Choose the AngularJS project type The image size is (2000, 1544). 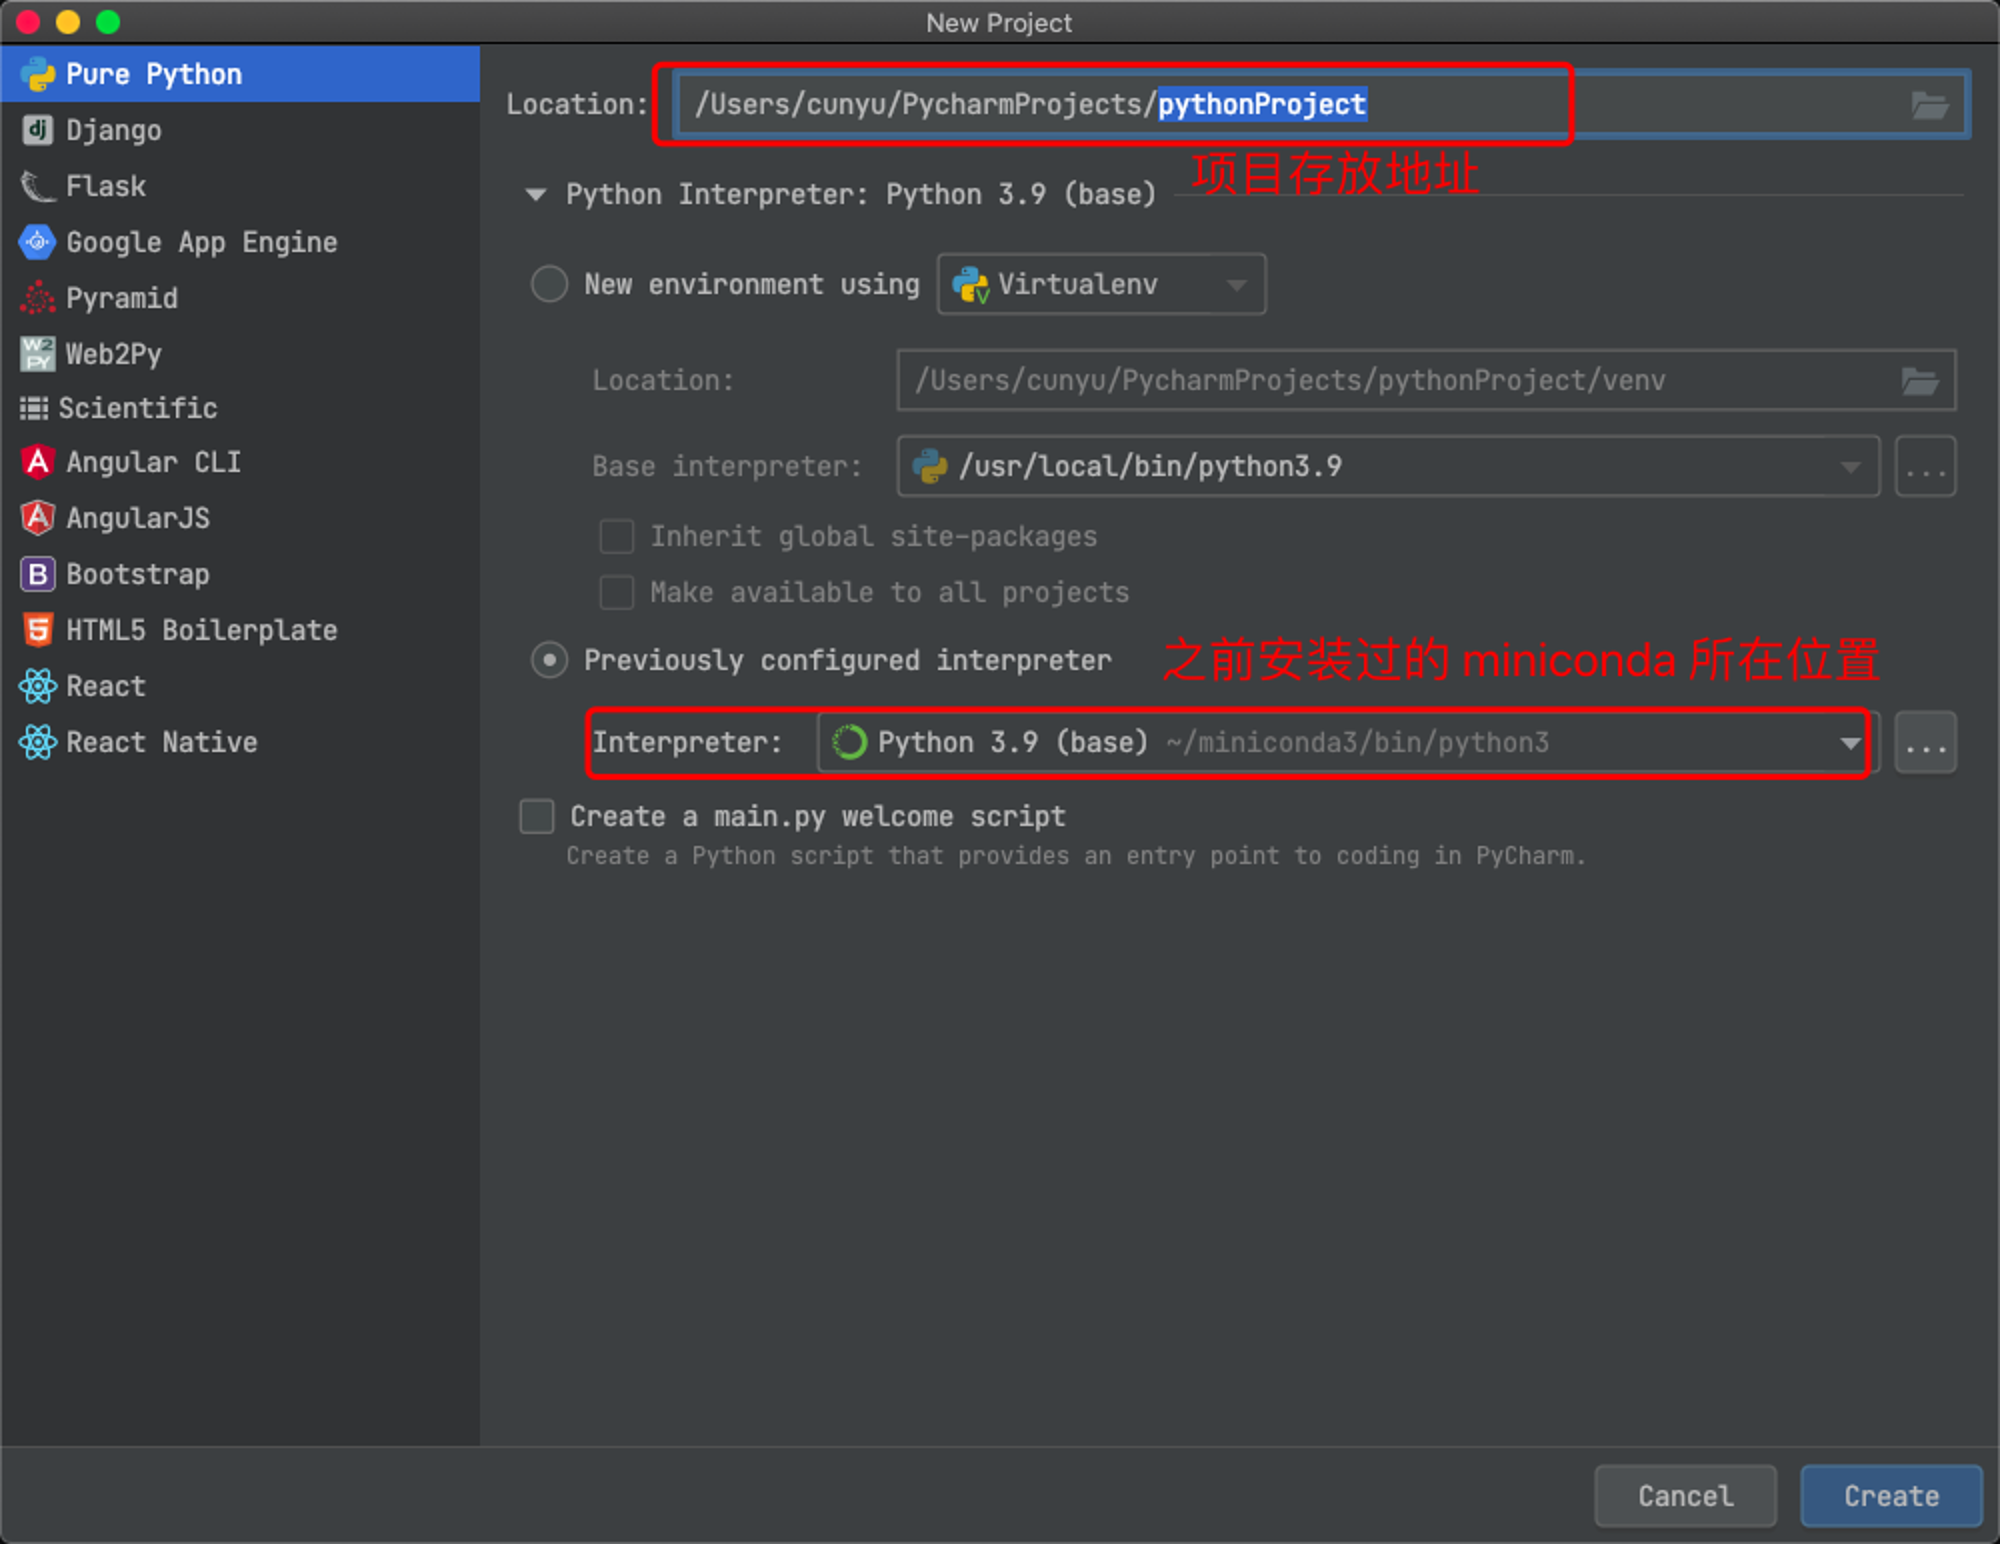coord(240,518)
